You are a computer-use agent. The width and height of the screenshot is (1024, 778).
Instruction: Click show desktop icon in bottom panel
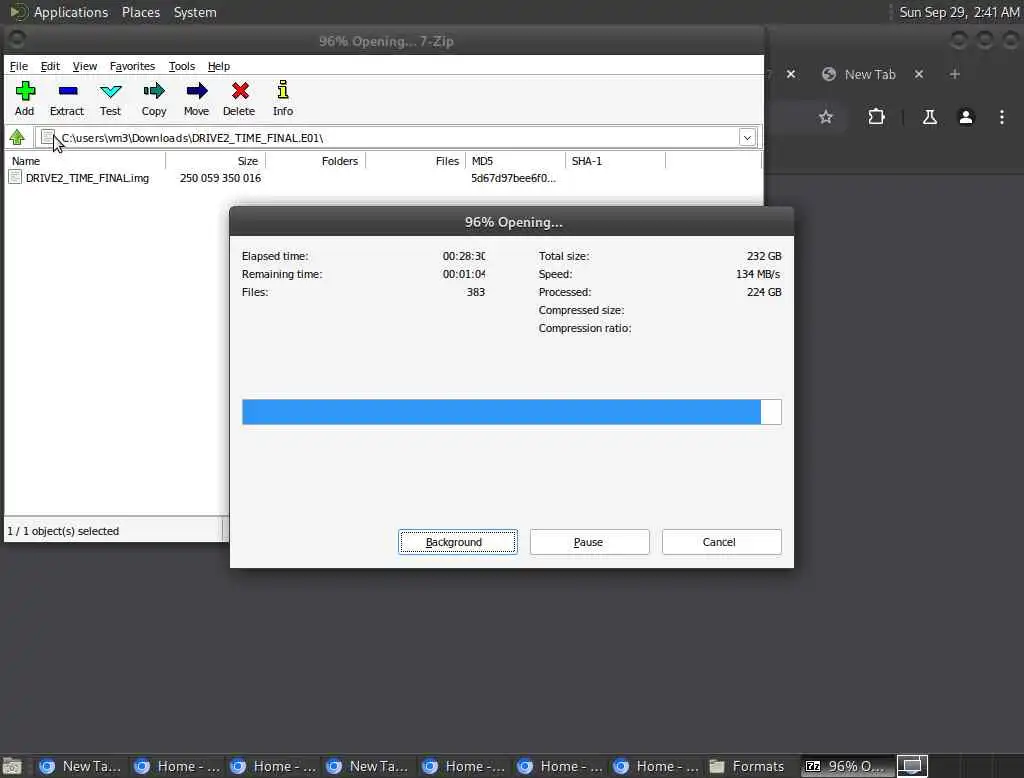point(12,766)
